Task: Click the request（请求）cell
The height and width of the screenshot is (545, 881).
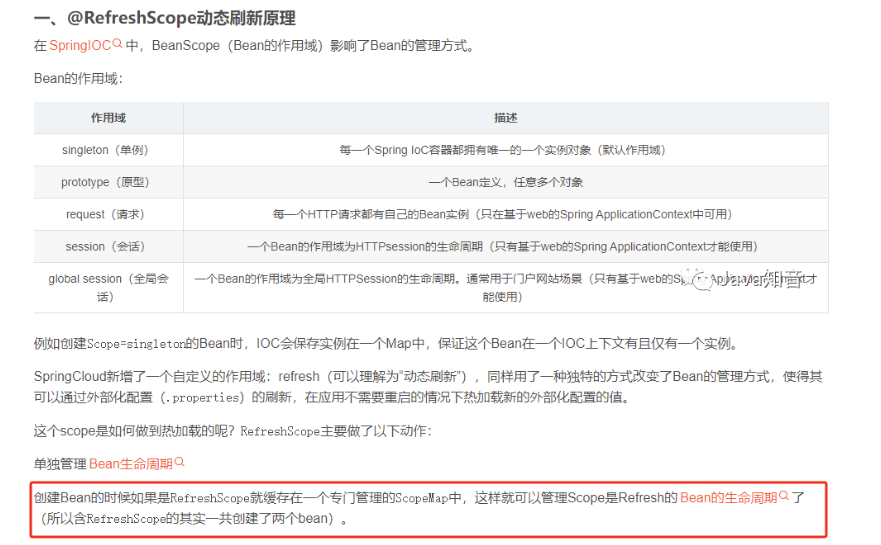Action: coord(108,214)
